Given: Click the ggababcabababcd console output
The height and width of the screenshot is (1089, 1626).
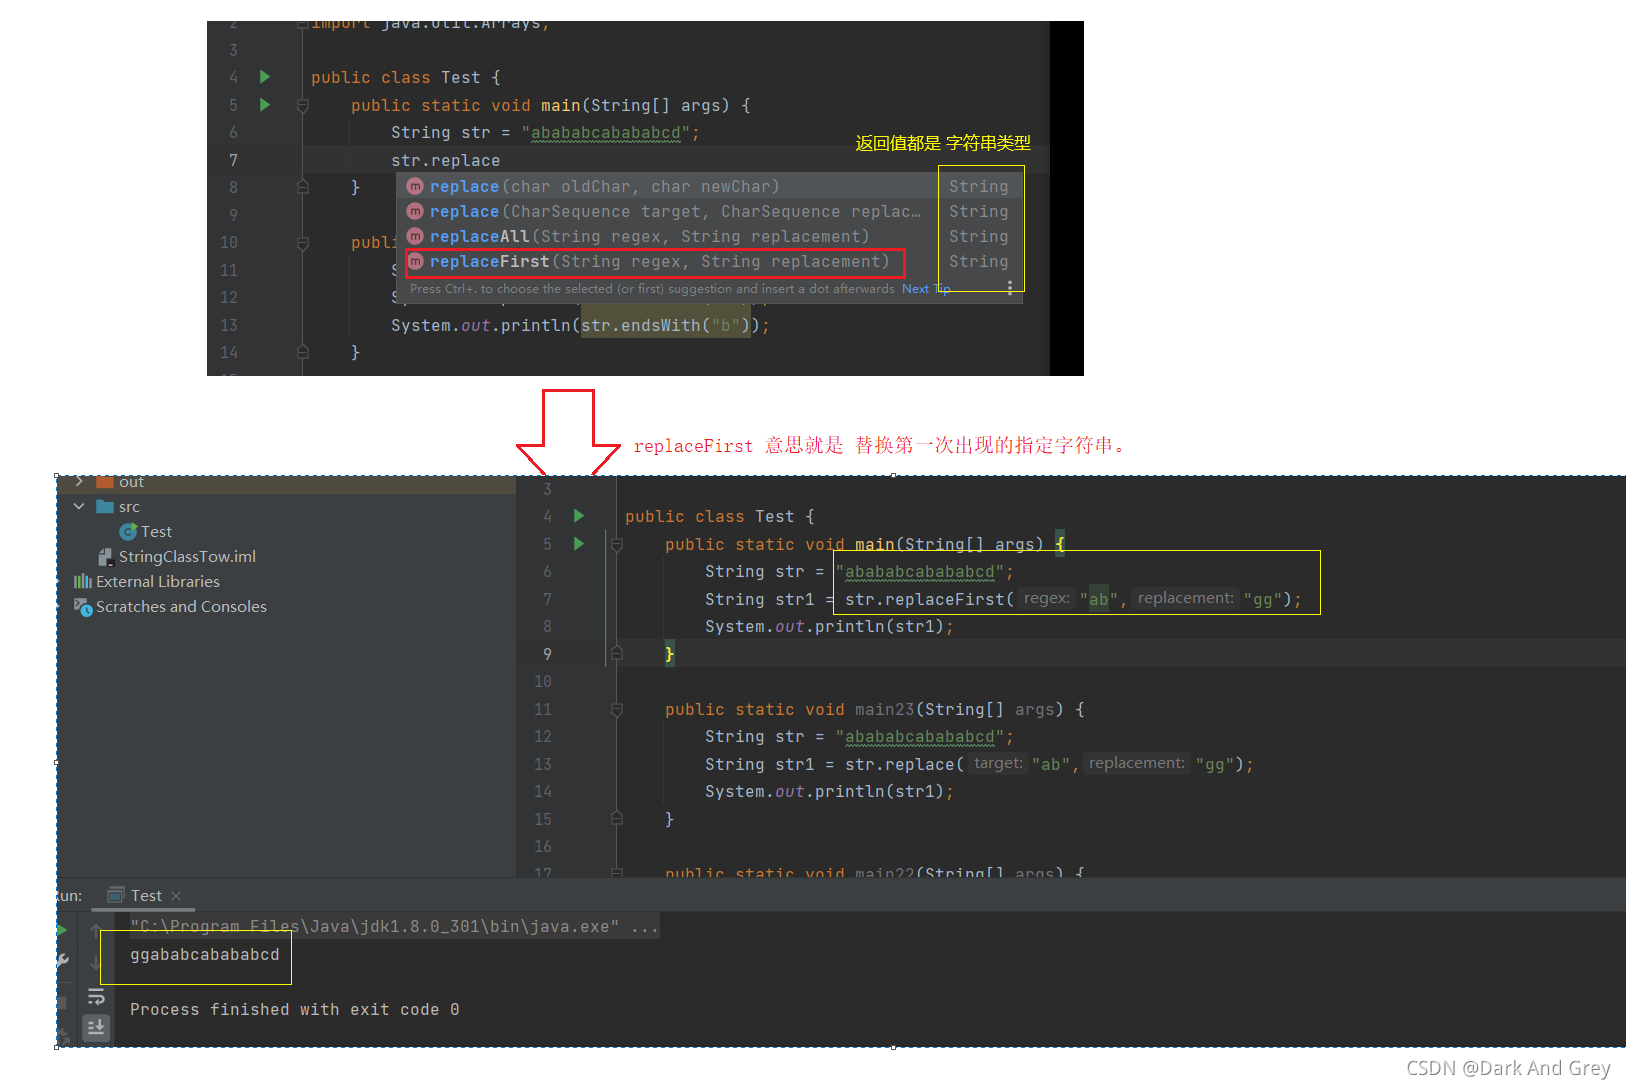Looking at the screenshot, I should point(205,955).
